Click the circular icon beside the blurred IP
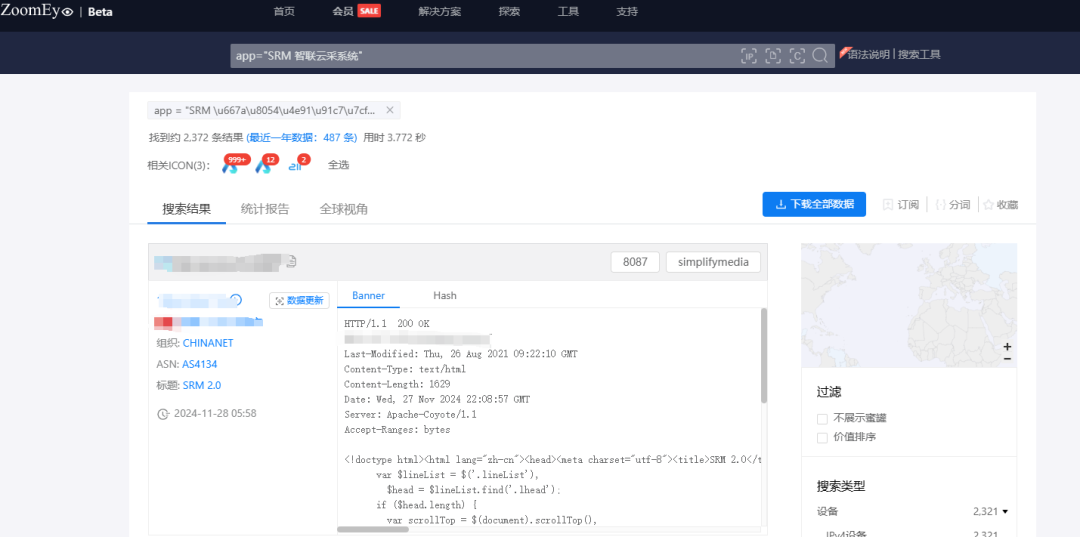The width and height of the screenshot is (1080, 537). (236, 300)
